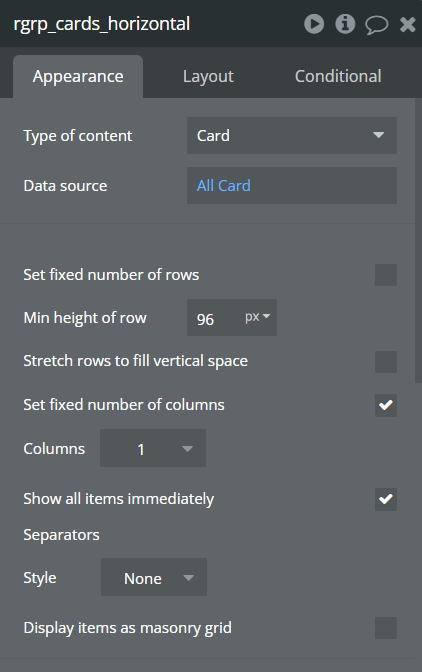Uncheck Set fixed number of columns
The width and height of the screenshot is (422, 672).
(x=386, y=405)
